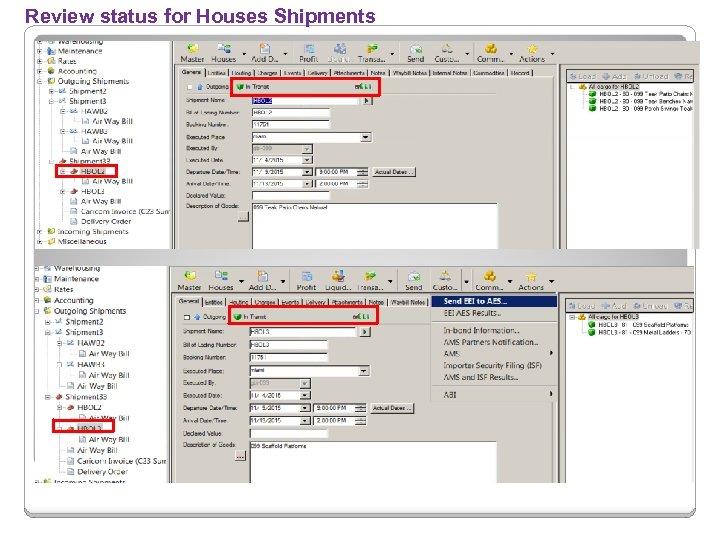Click the Send envelope icon in HBOL3 window
The width and height of the screenshot is (720, 540).
pos(414,277)
